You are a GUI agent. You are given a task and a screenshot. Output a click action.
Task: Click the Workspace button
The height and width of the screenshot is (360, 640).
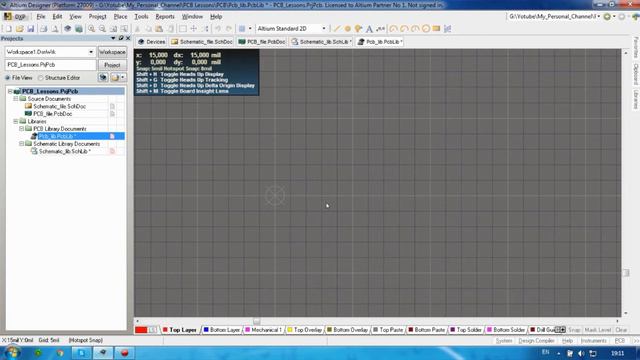pos(112,52)
